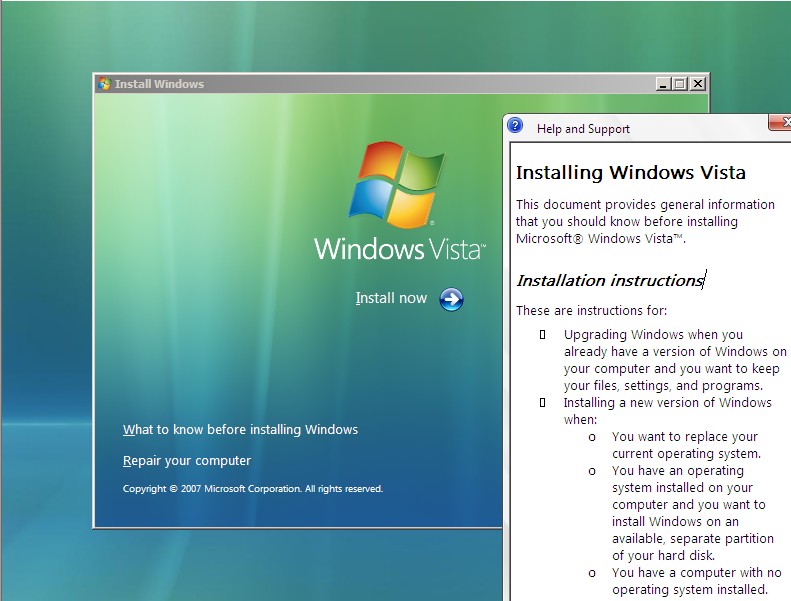Click 'You have a computer with no' sub-bullet
The width and height of the screenshot is (791, 601).
(x=697, y=573)
